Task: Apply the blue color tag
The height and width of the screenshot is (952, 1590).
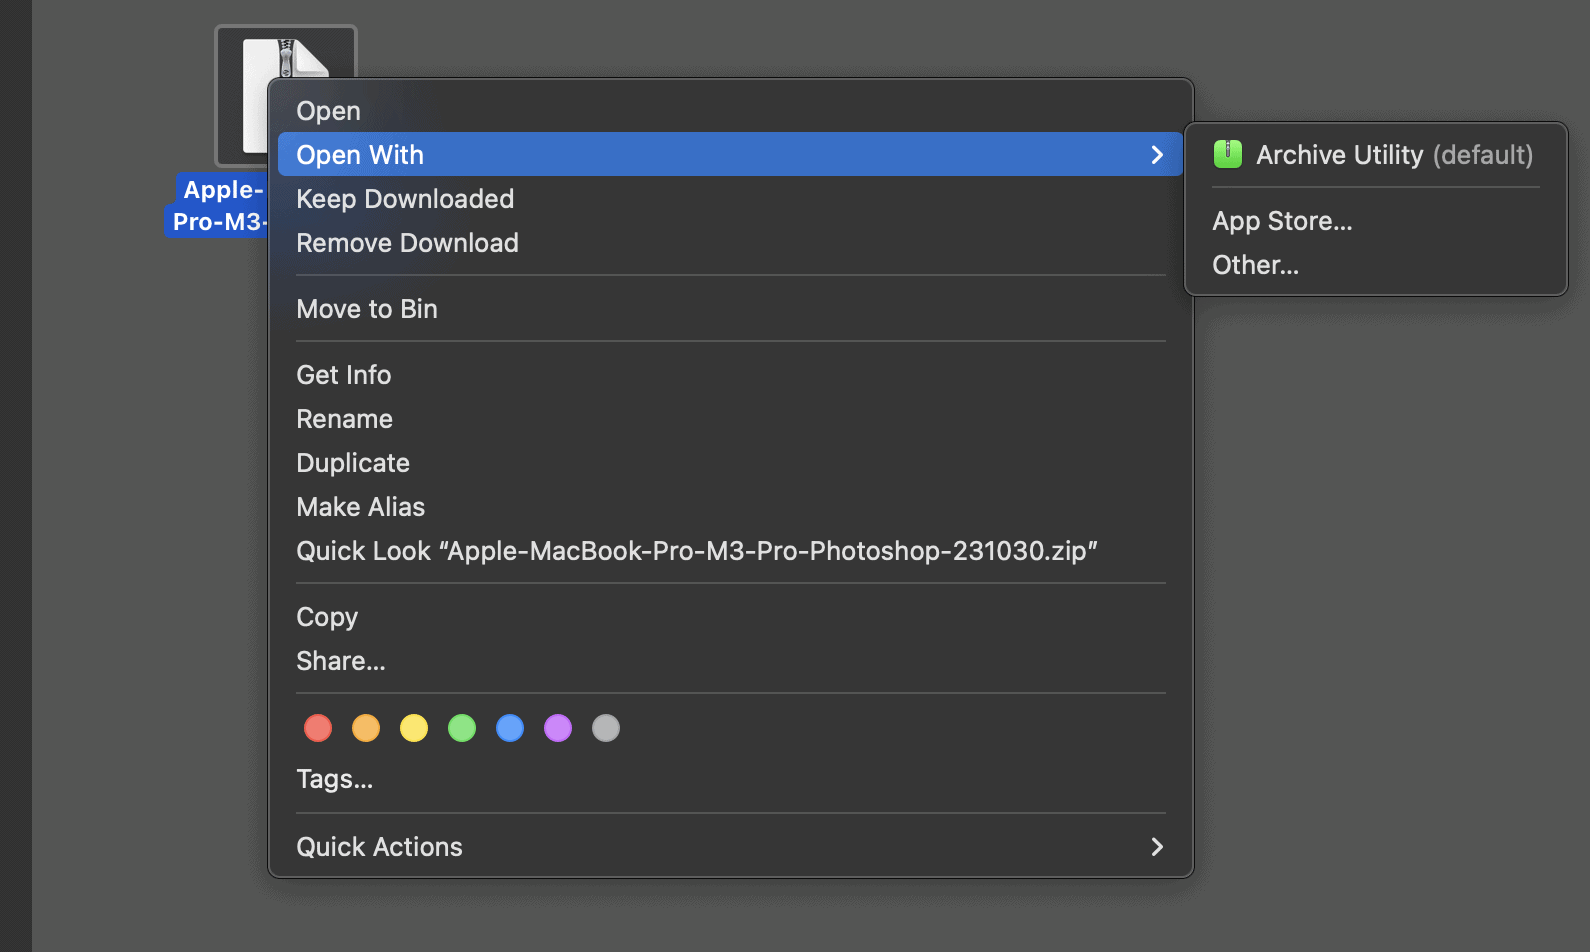Action: [510, 728]
